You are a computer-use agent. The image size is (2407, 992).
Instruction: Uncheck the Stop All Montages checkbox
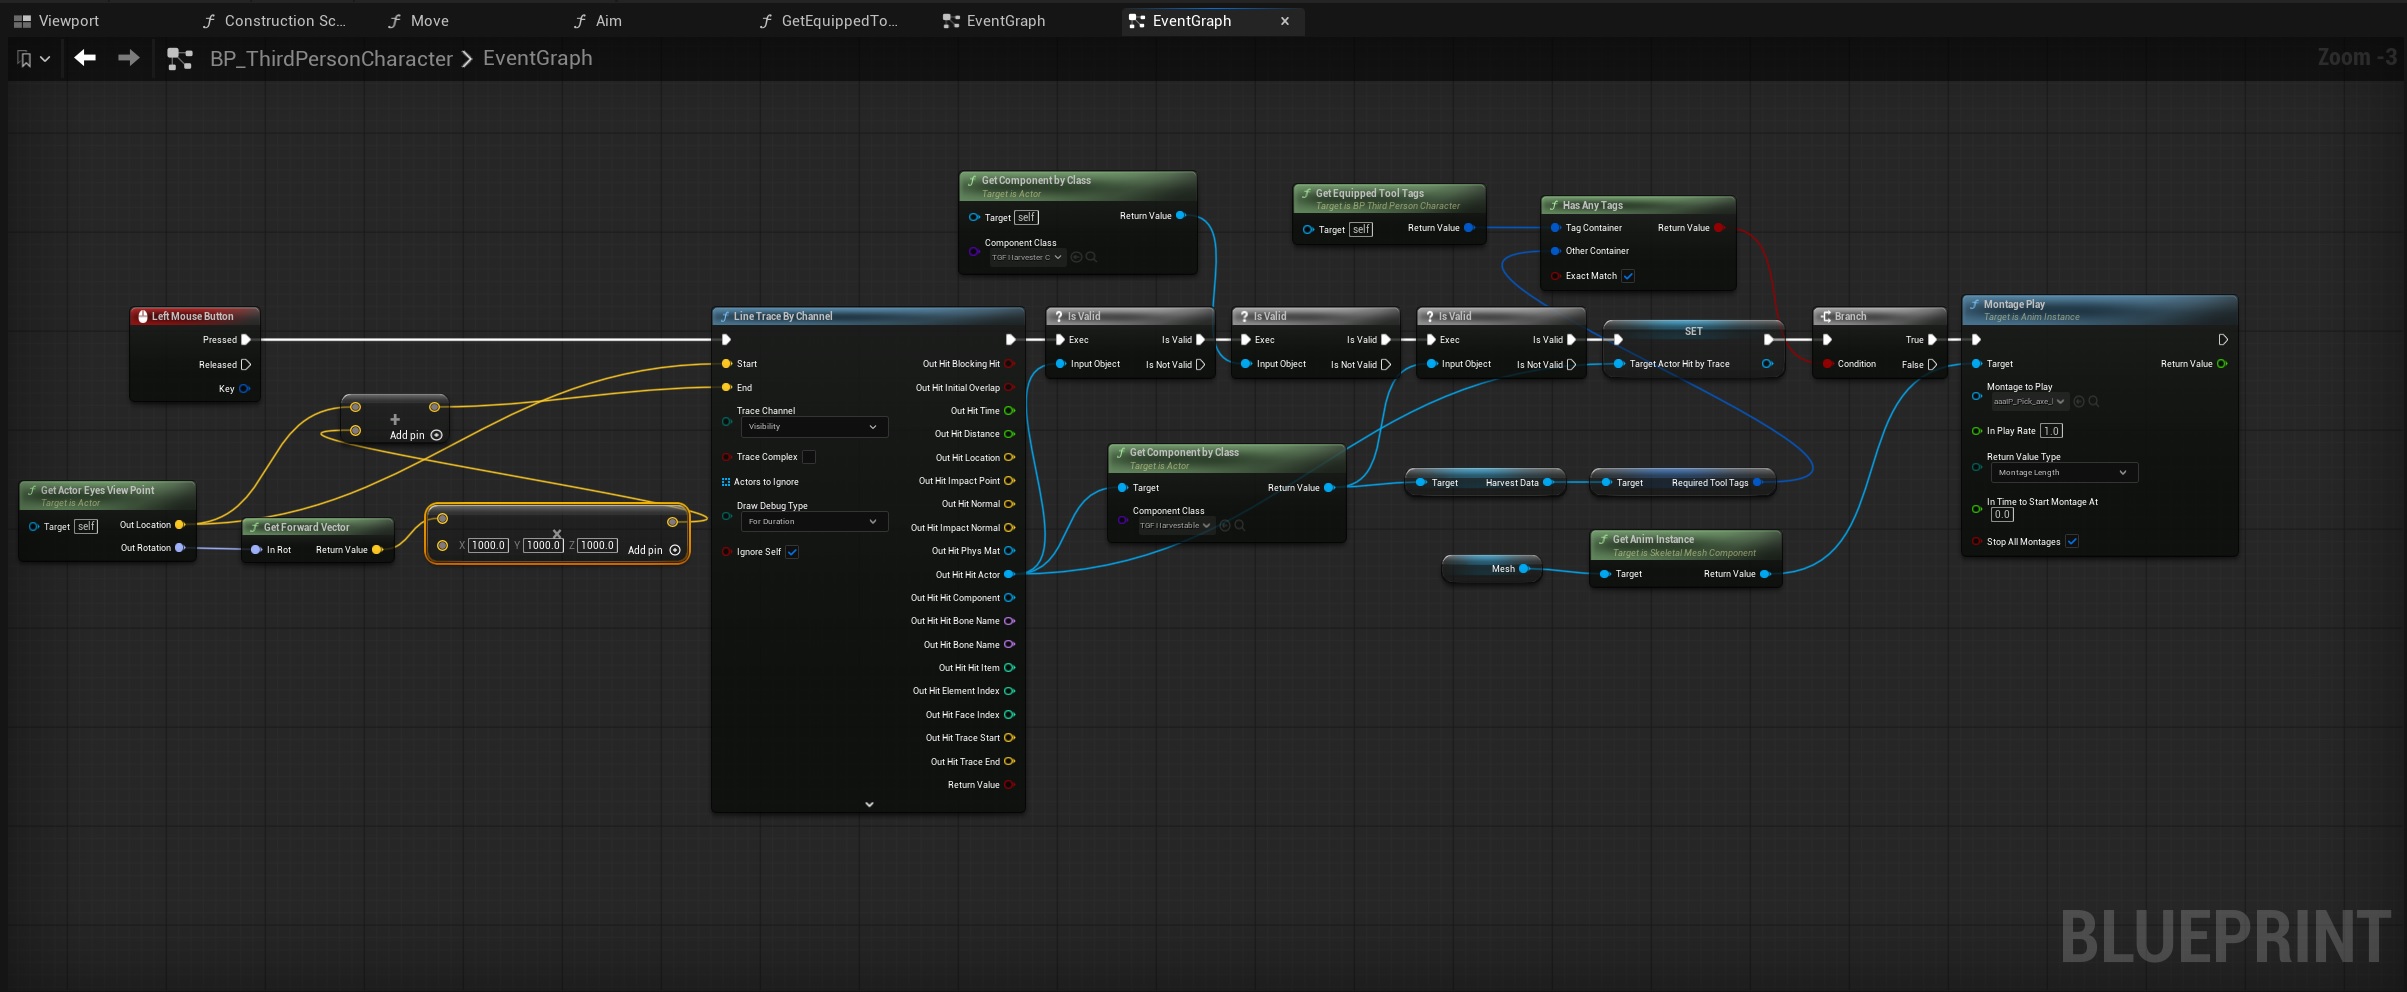tap(2072, 542)
